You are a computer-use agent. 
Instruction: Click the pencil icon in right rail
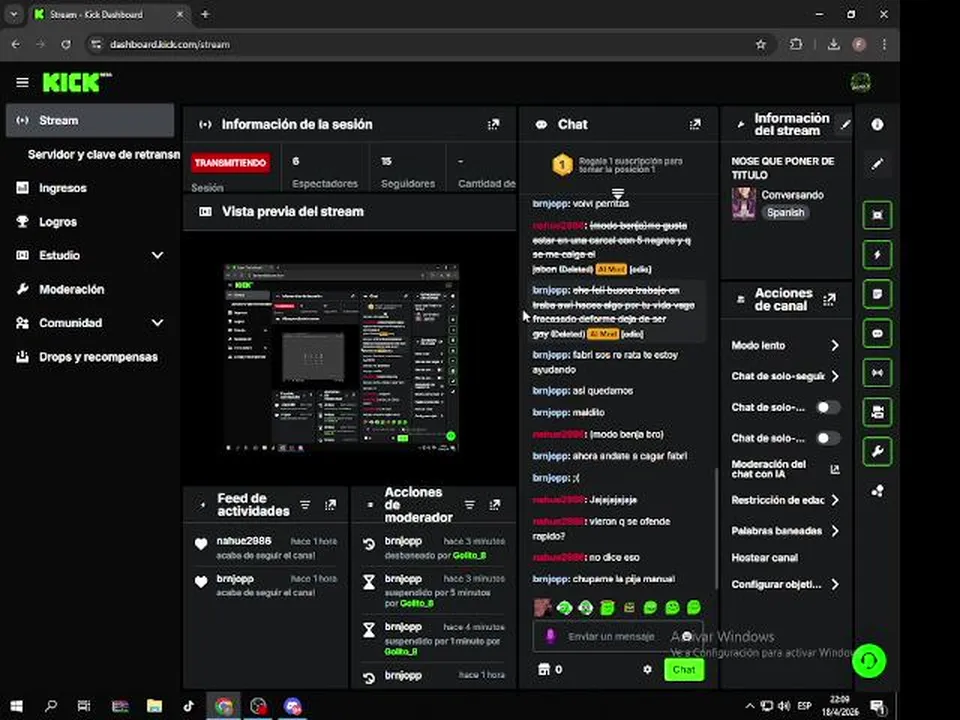coord(877,163)
